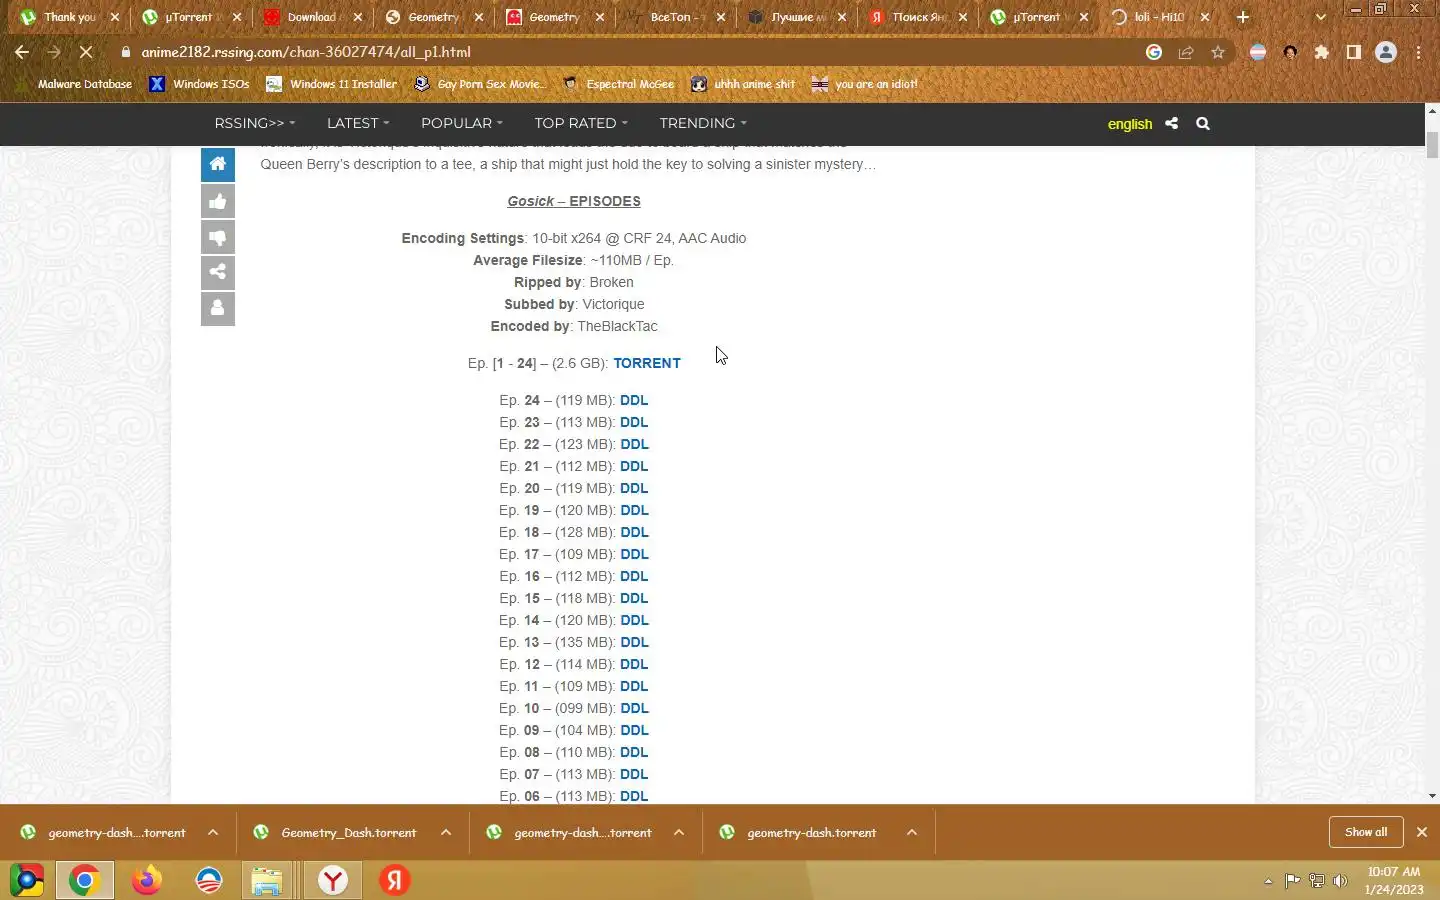1440x900 pixels.
Task: Open the Malware Database bookmark
Action: (x=76, y=84)
